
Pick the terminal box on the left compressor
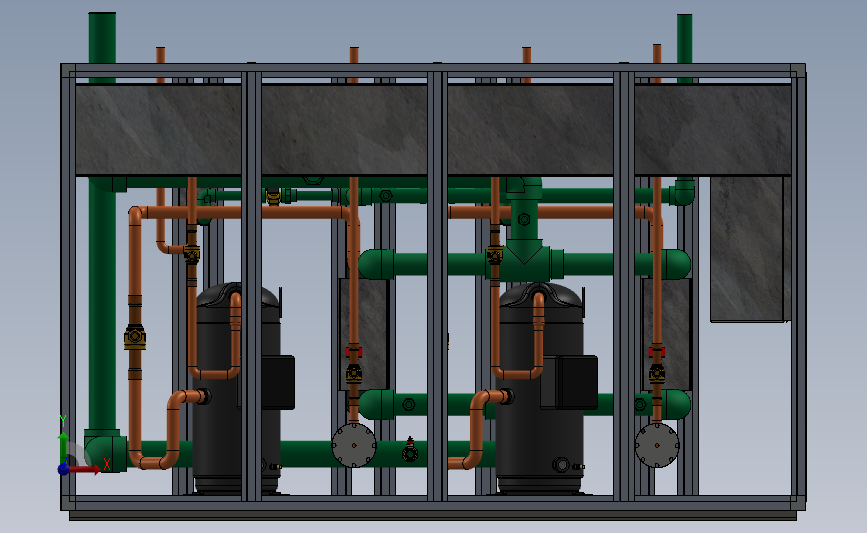pyautogui.click(x=278, y=383)
